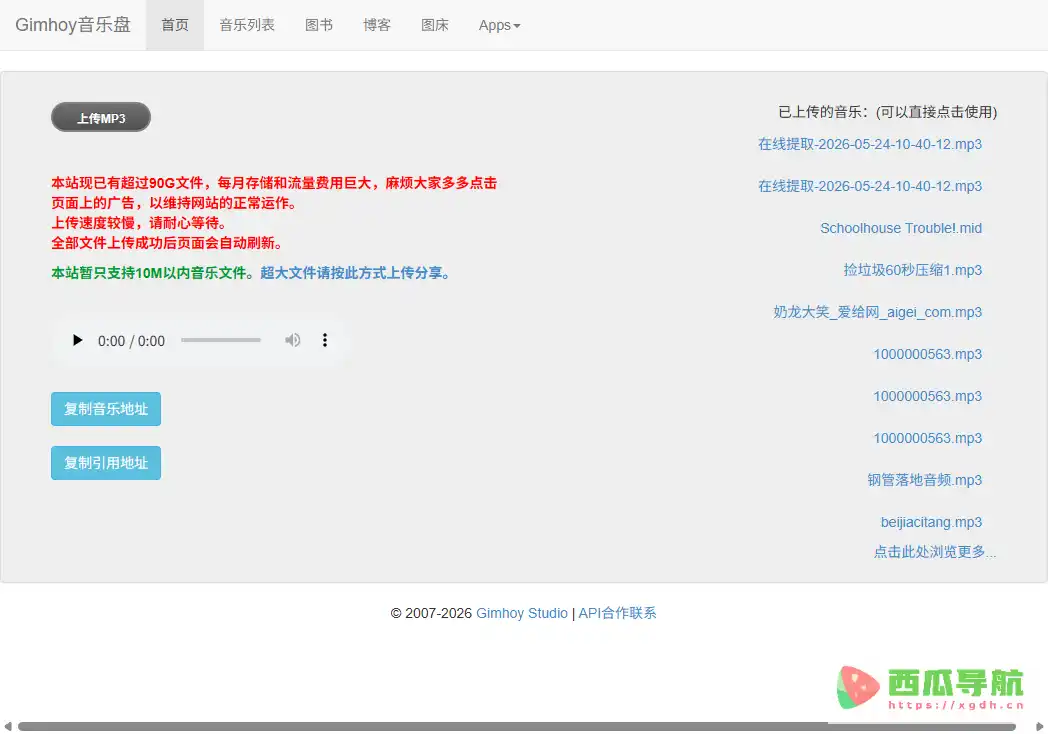Open the 音乐列表 nav item
1048x734 pixels.
(247, 25)
